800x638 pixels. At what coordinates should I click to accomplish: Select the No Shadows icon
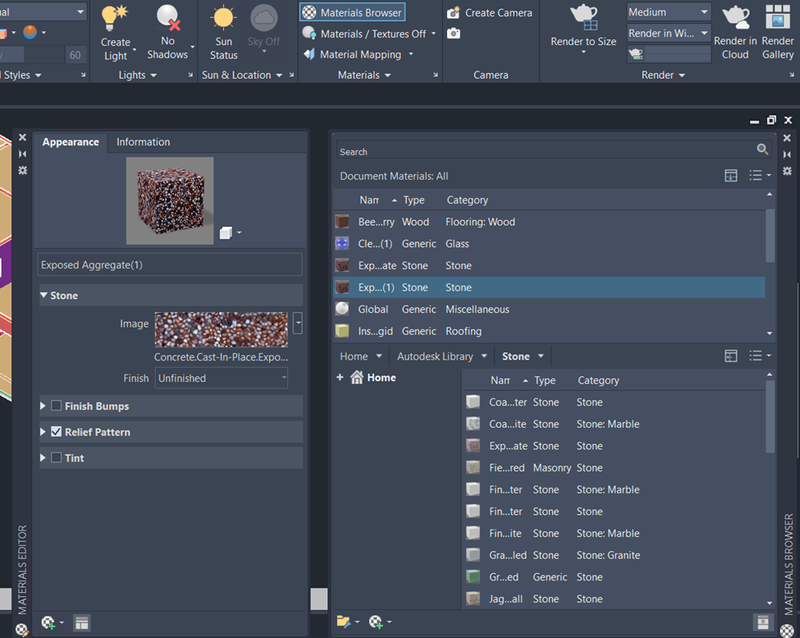pos(168,18)
